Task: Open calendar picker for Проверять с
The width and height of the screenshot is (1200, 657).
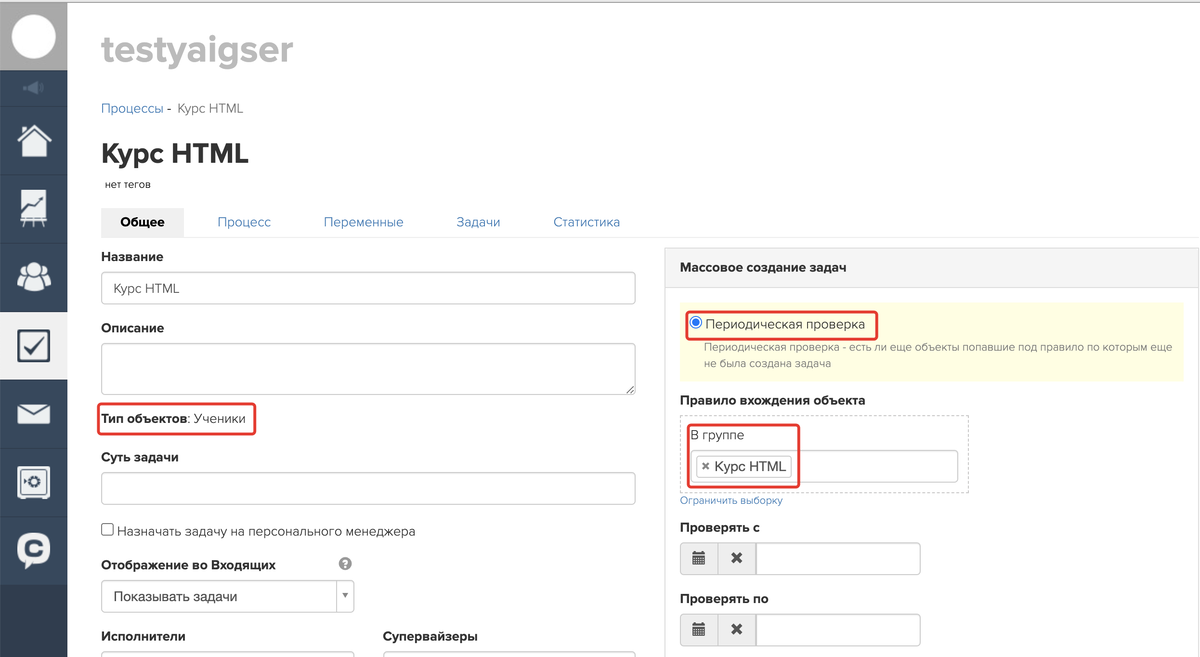Action: tap(699, 558)
